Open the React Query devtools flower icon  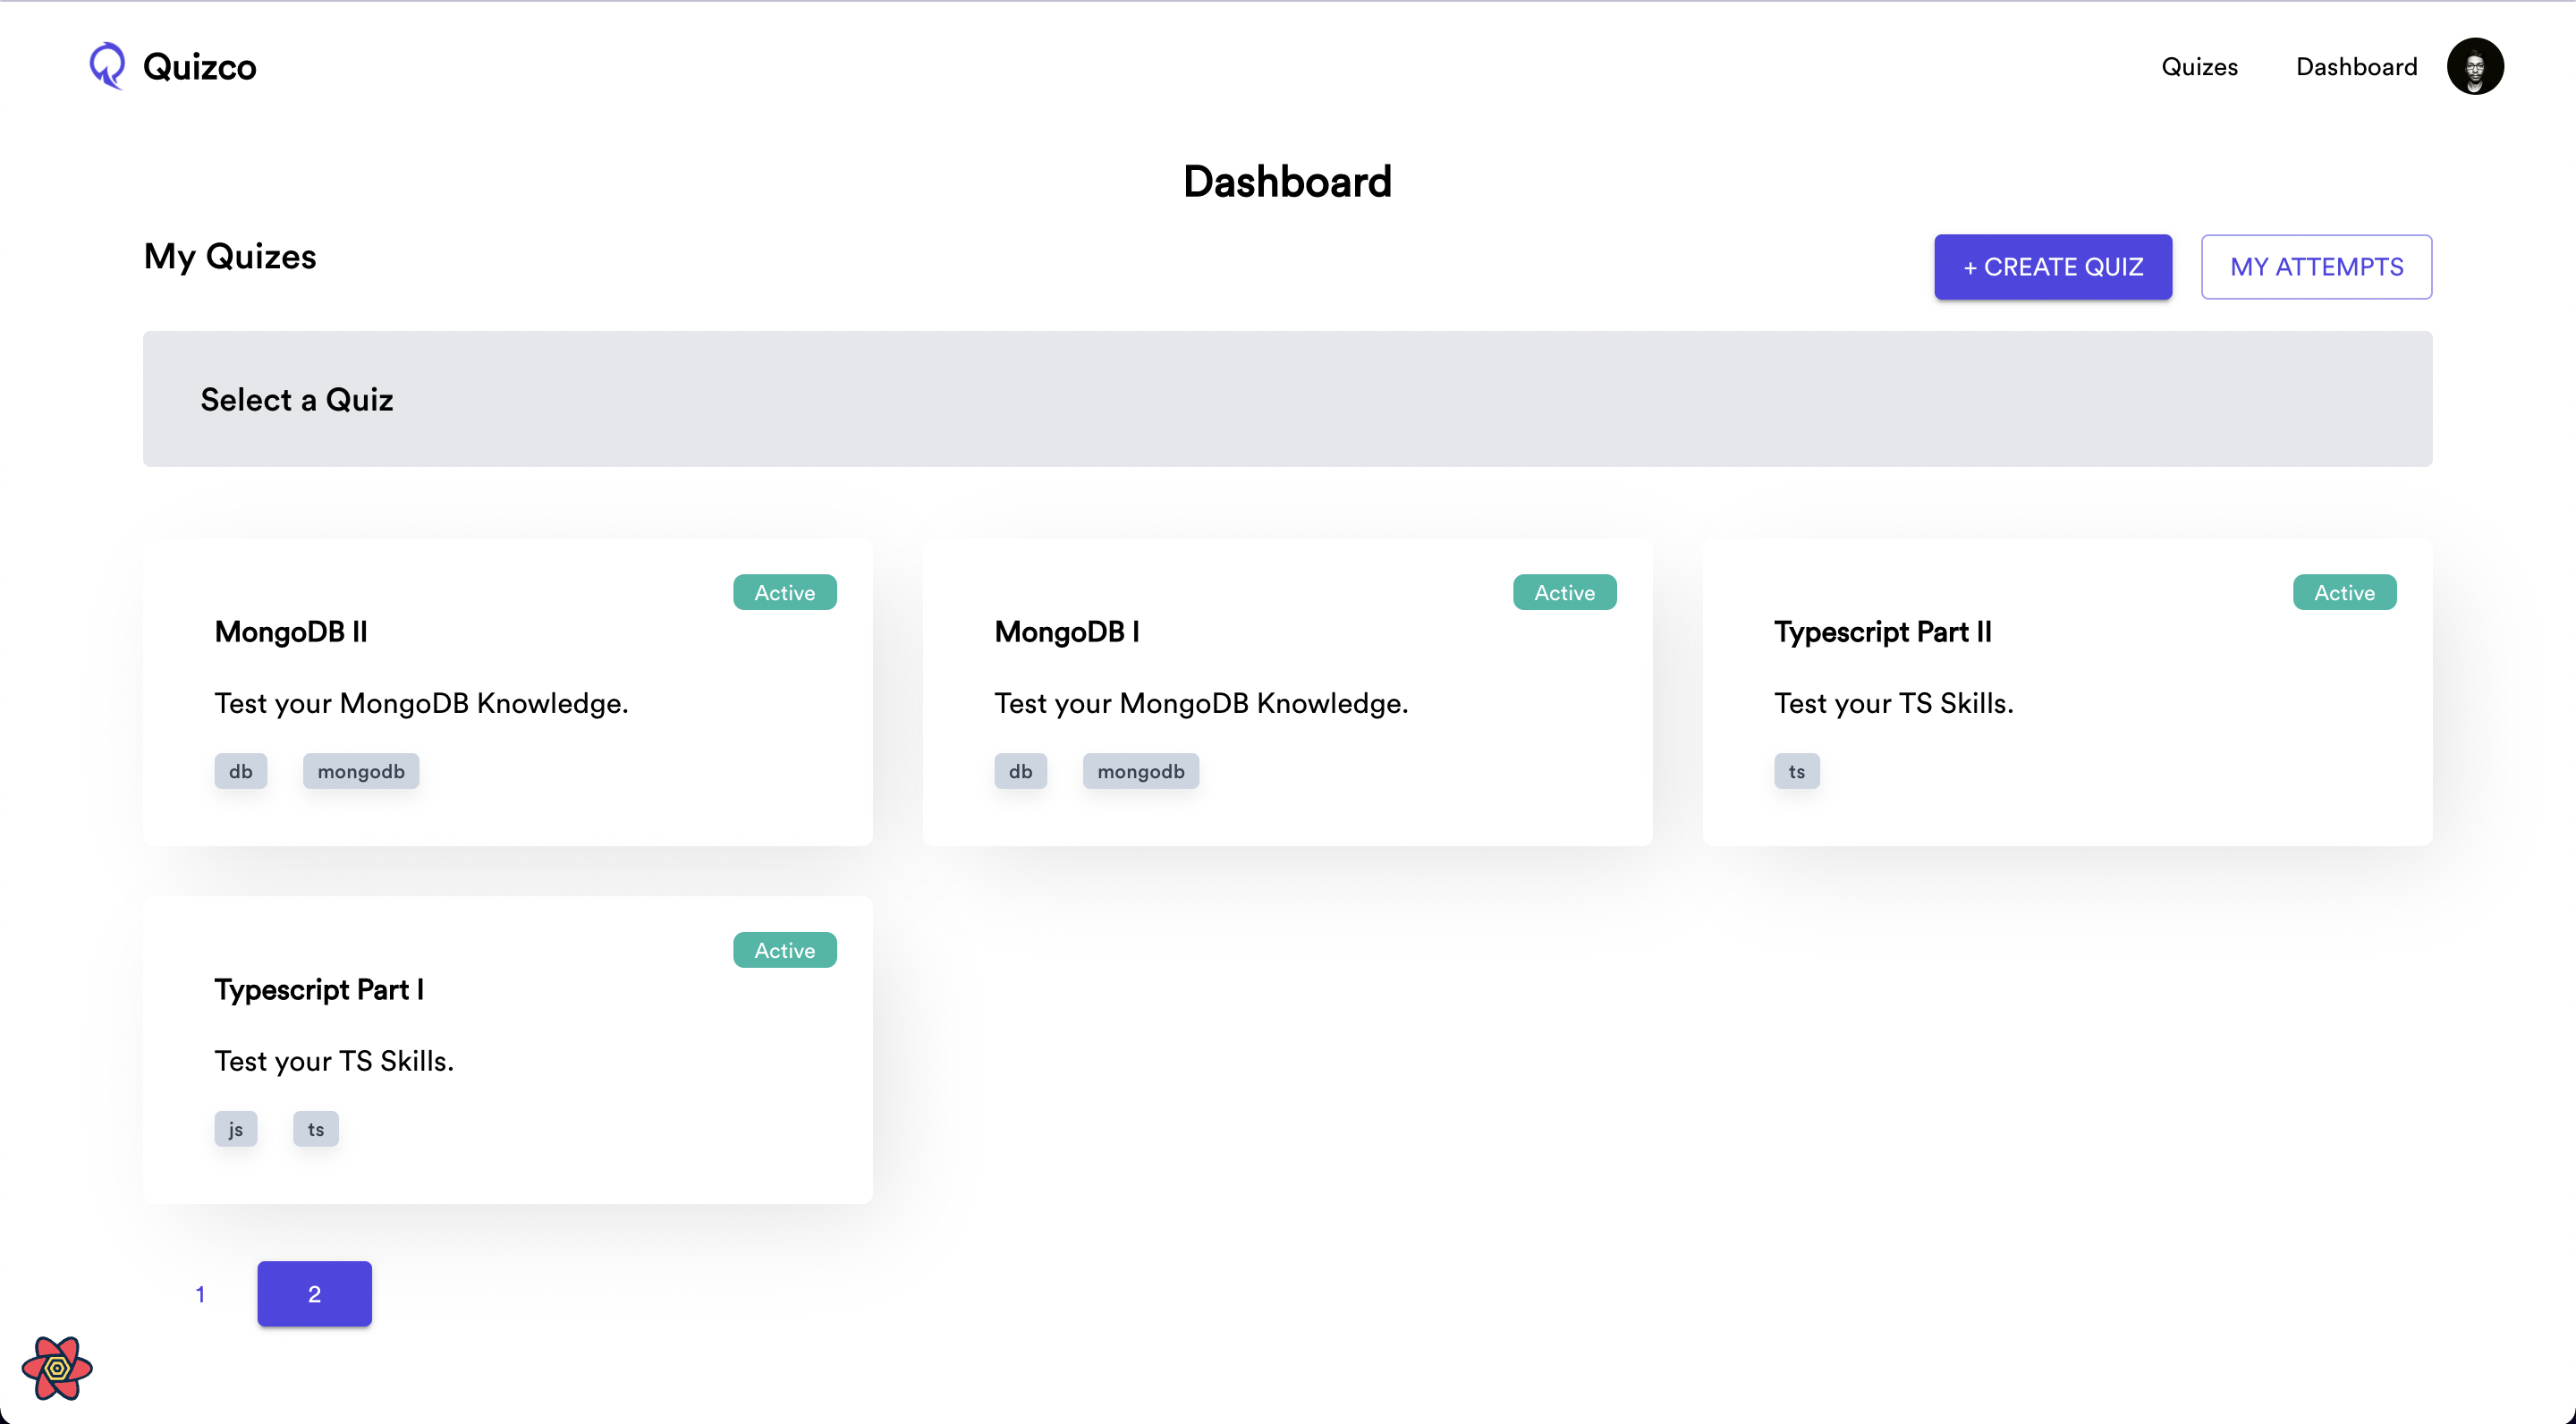tap(57, 1368)
